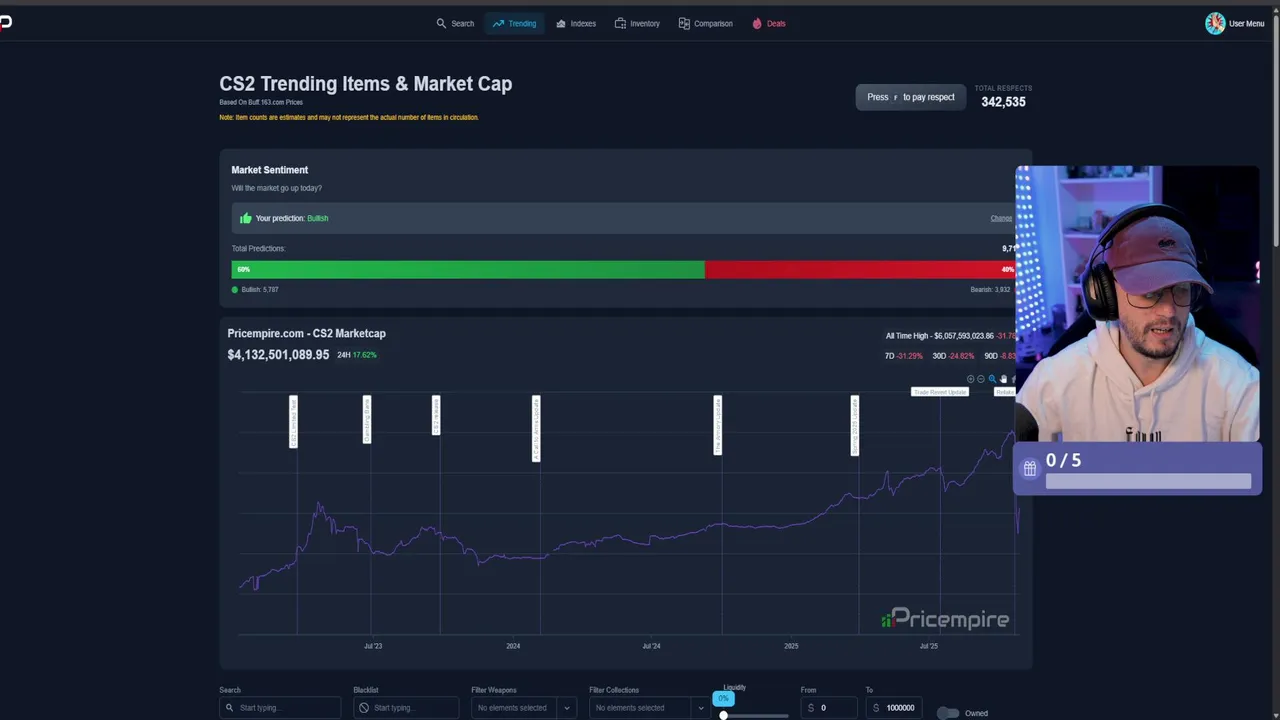Click the CS2 Trending Items & Market Cap heading
This screenshot has height=720, width=1280.
pos(365,84)
